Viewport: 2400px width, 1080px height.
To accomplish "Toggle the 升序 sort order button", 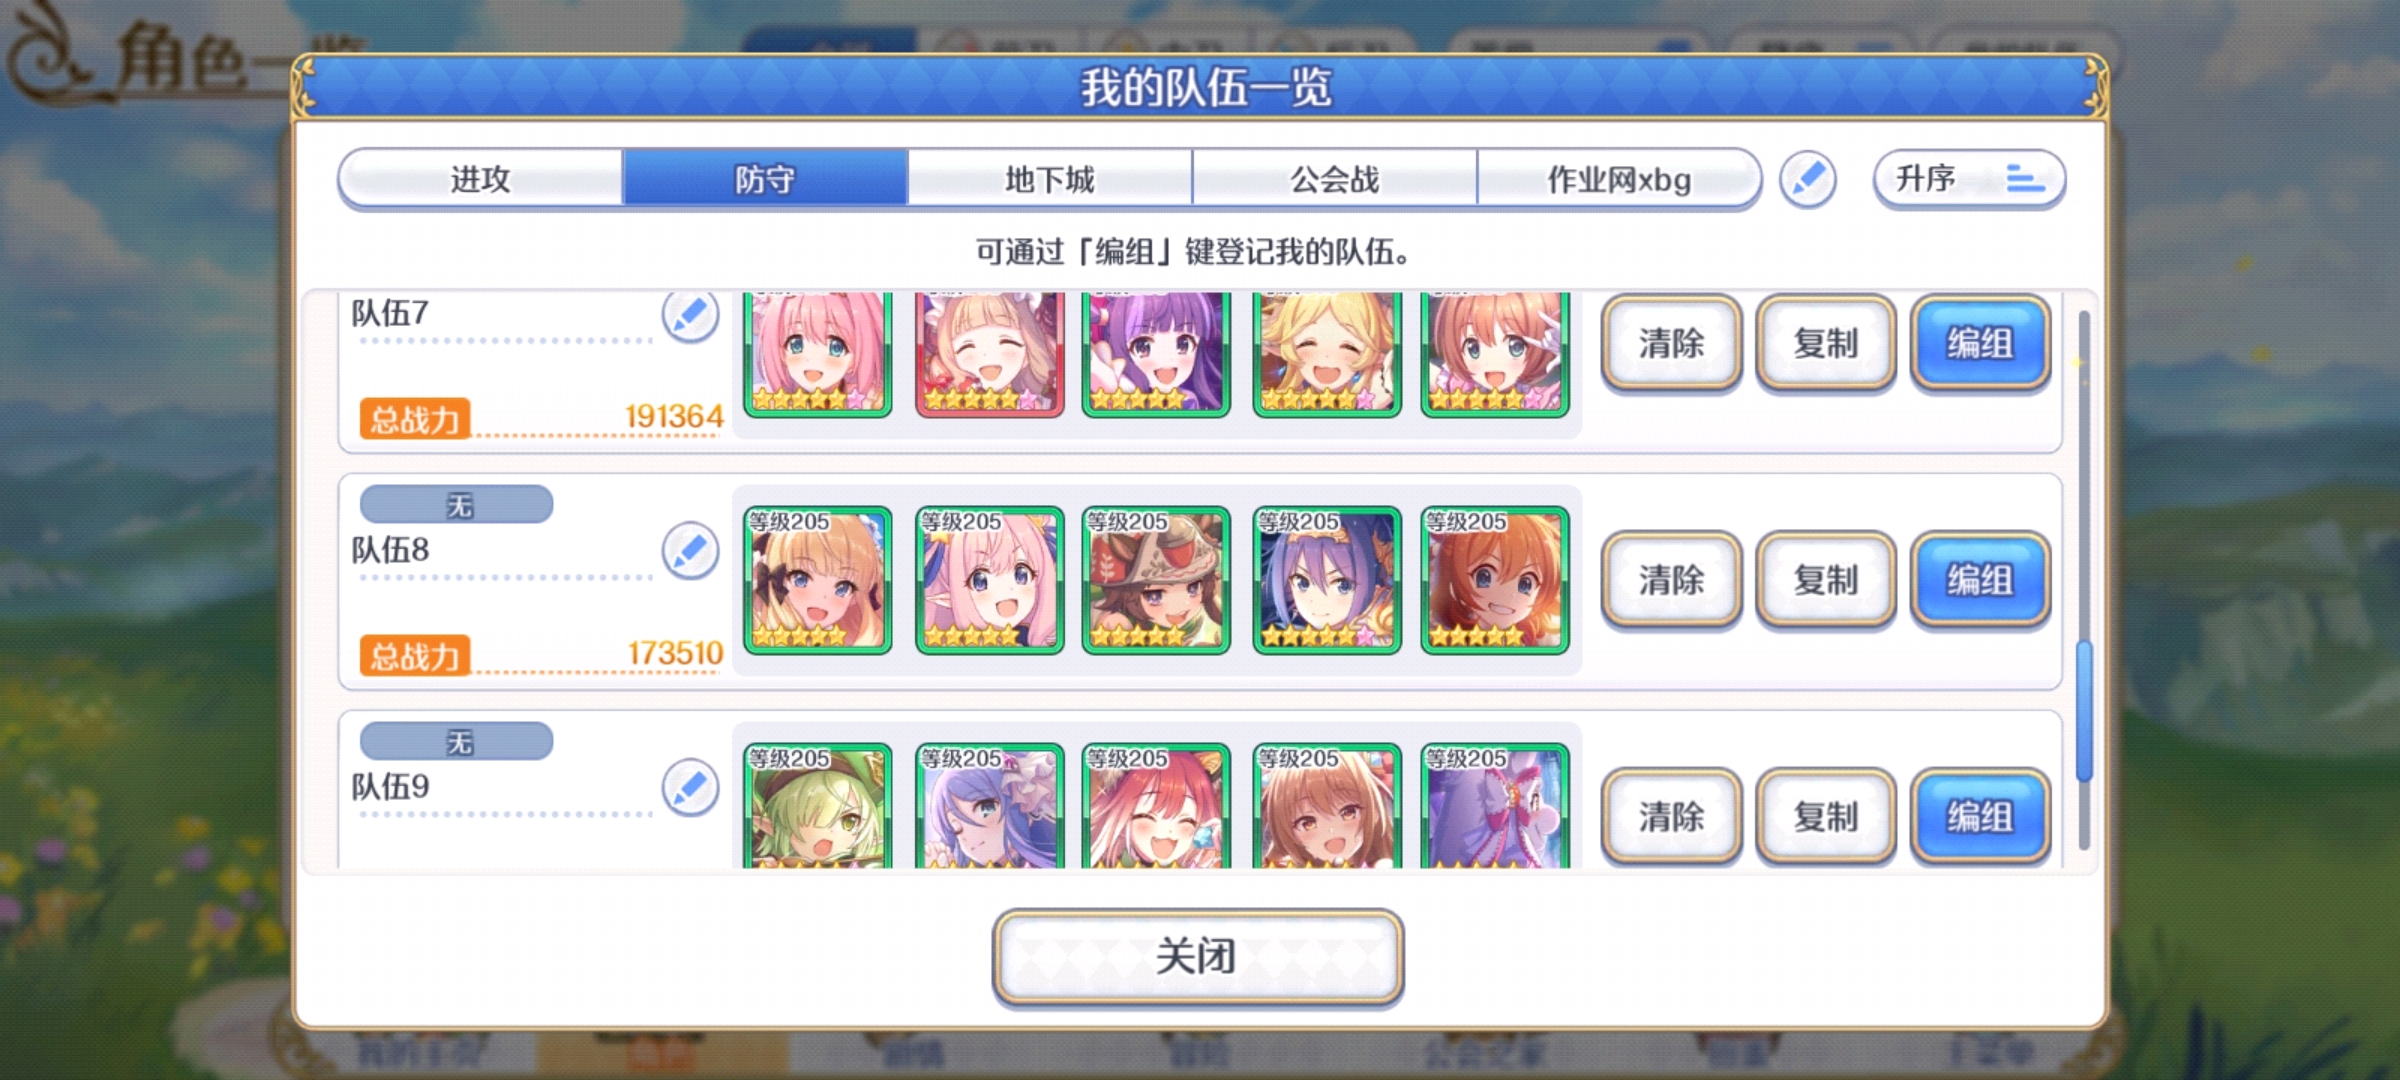I will (x=1968, y=180).
